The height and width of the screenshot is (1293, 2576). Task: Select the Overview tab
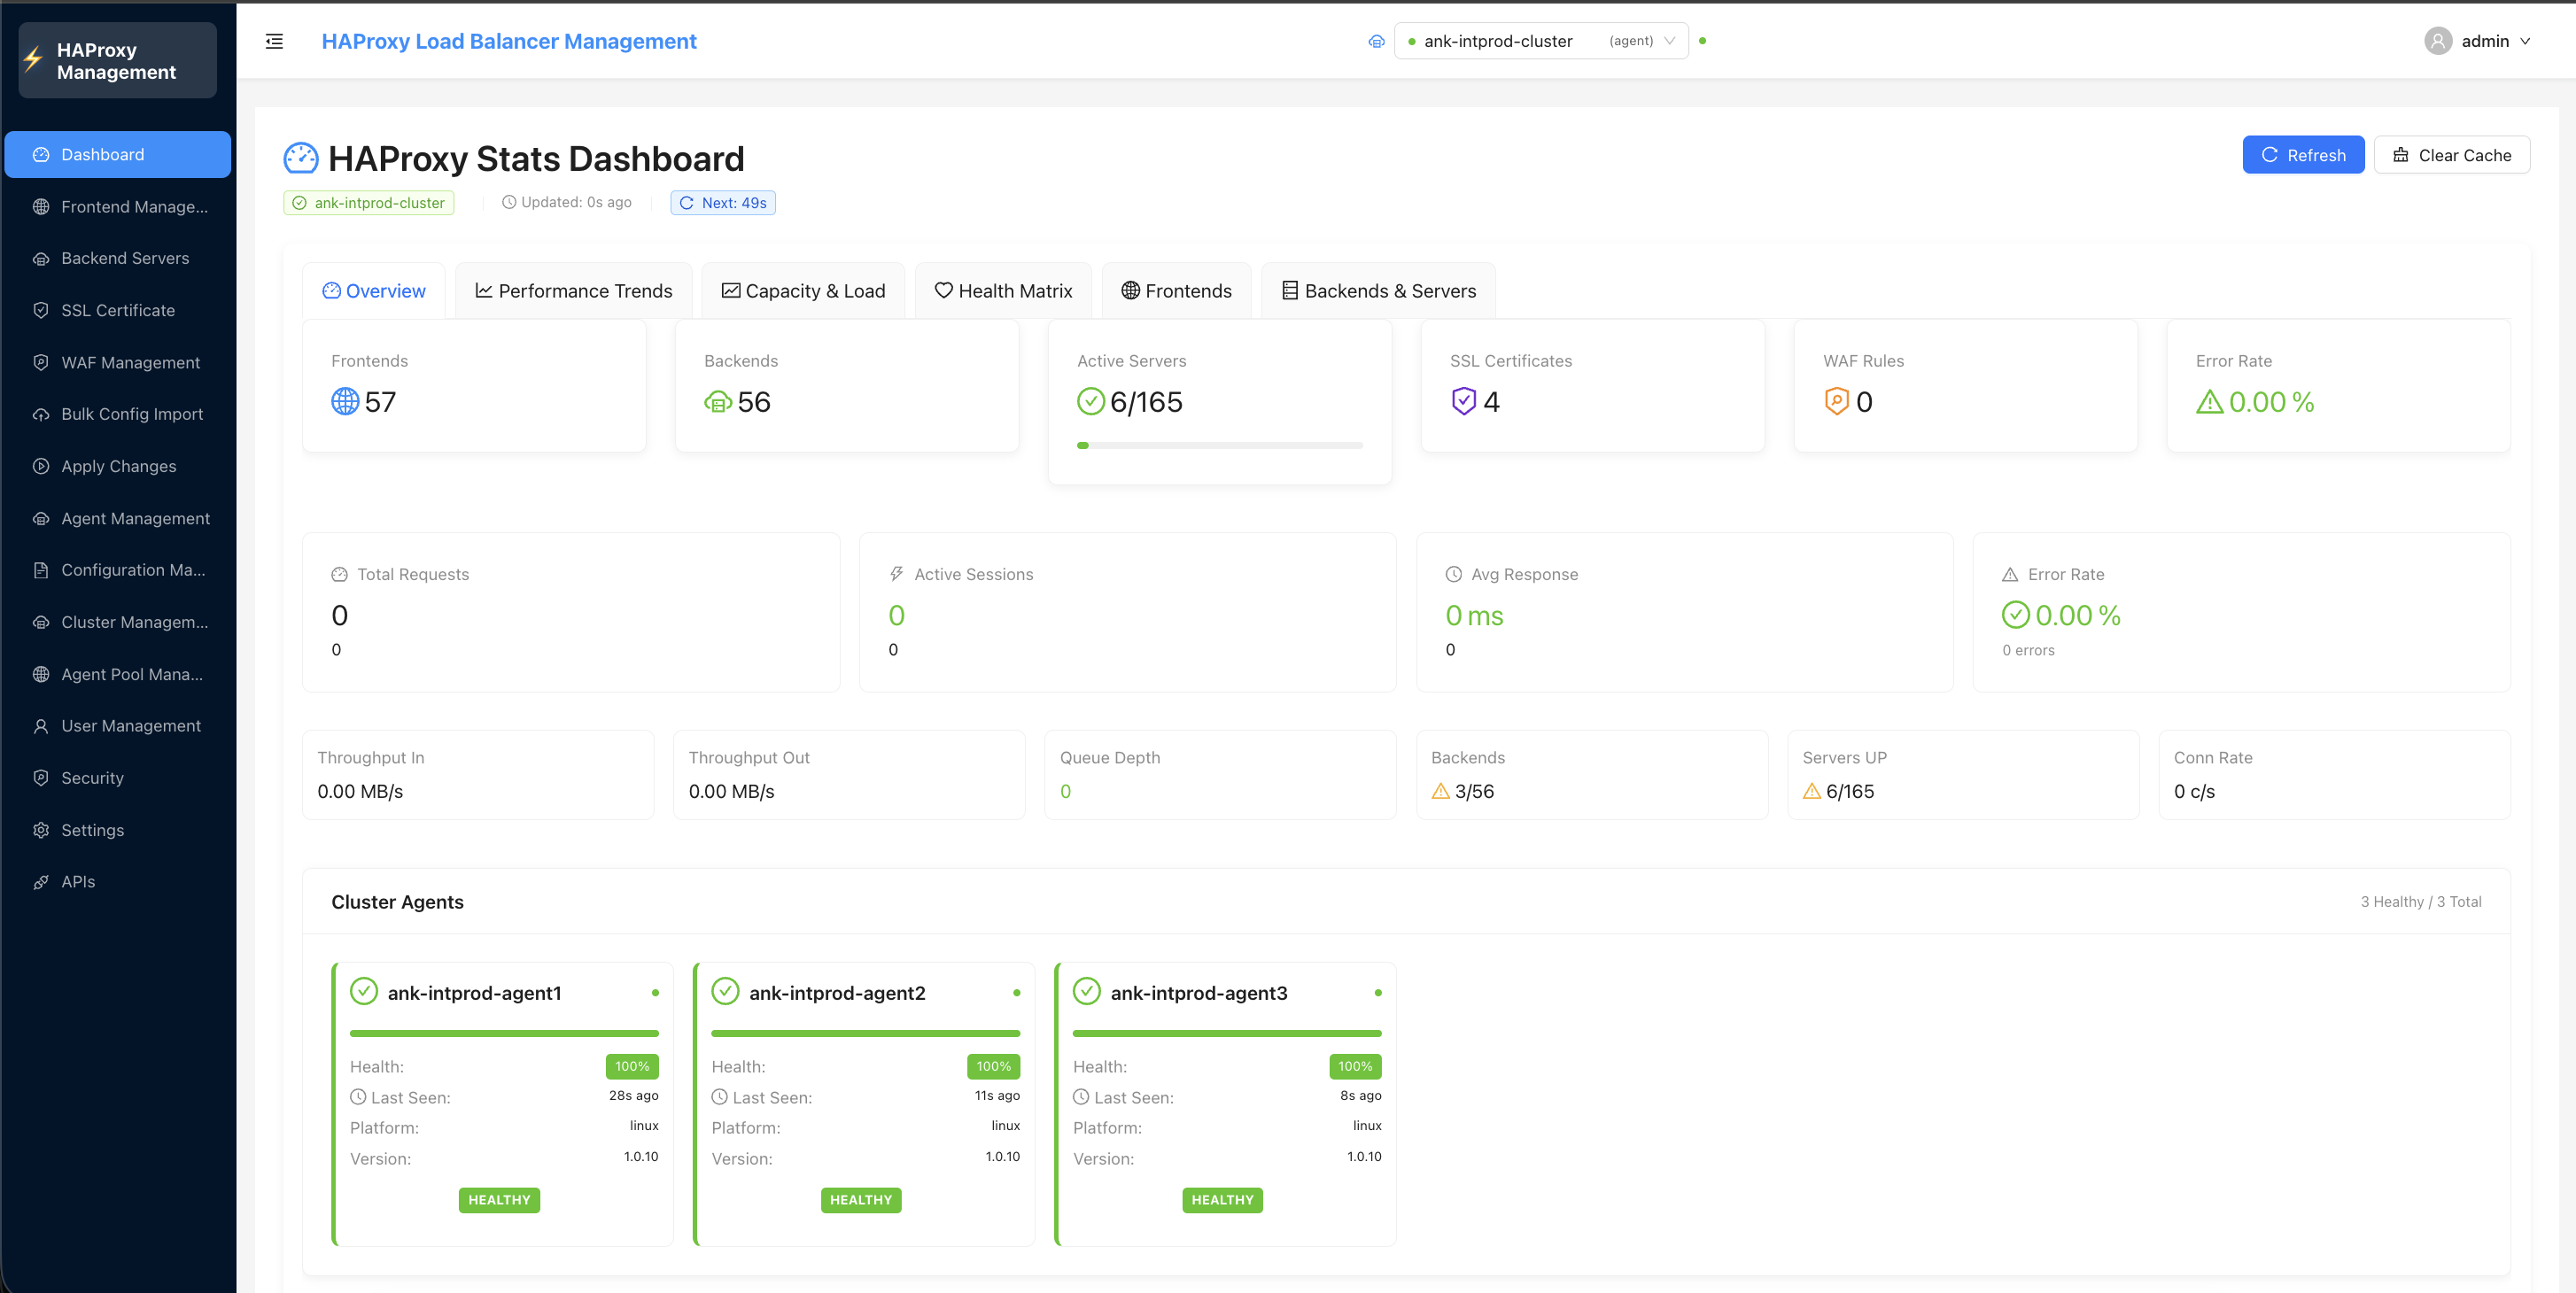[374, 290]
